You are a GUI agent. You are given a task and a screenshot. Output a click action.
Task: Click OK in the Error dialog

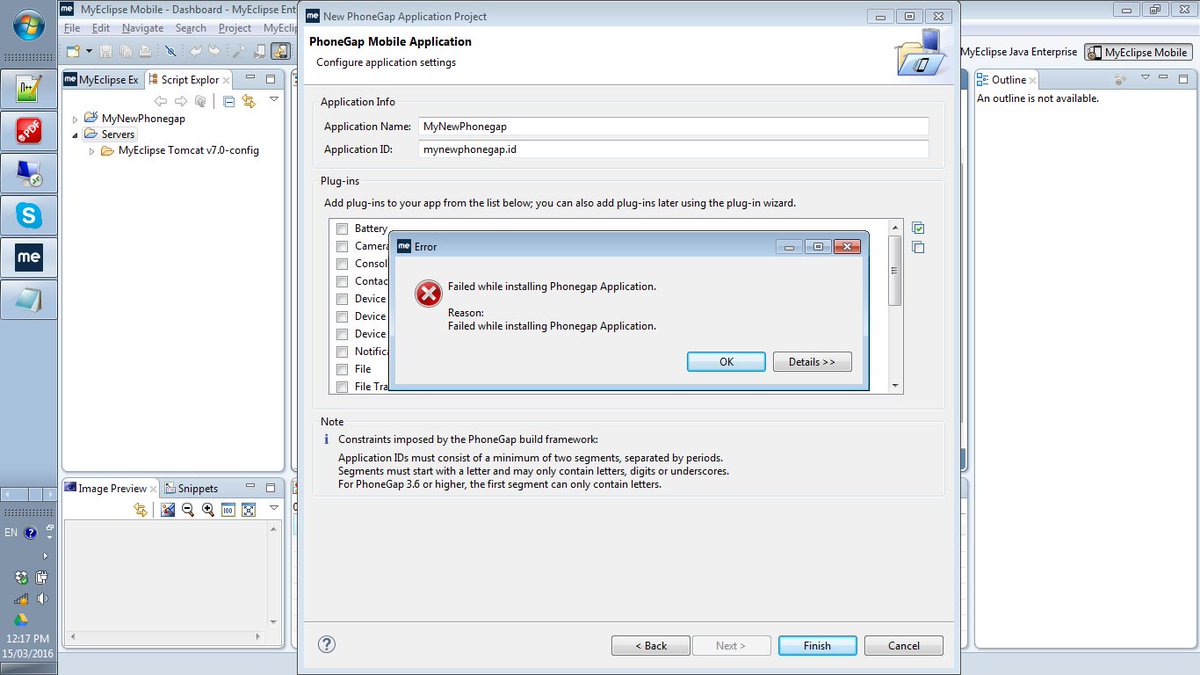coord(727,362)
